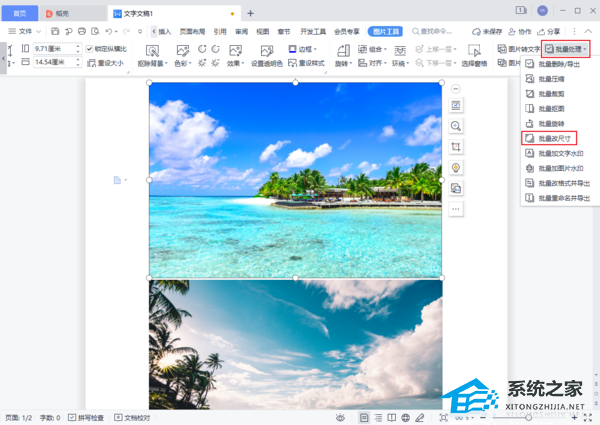Click the lightbulb icon beside the picture

coord(456,168)
